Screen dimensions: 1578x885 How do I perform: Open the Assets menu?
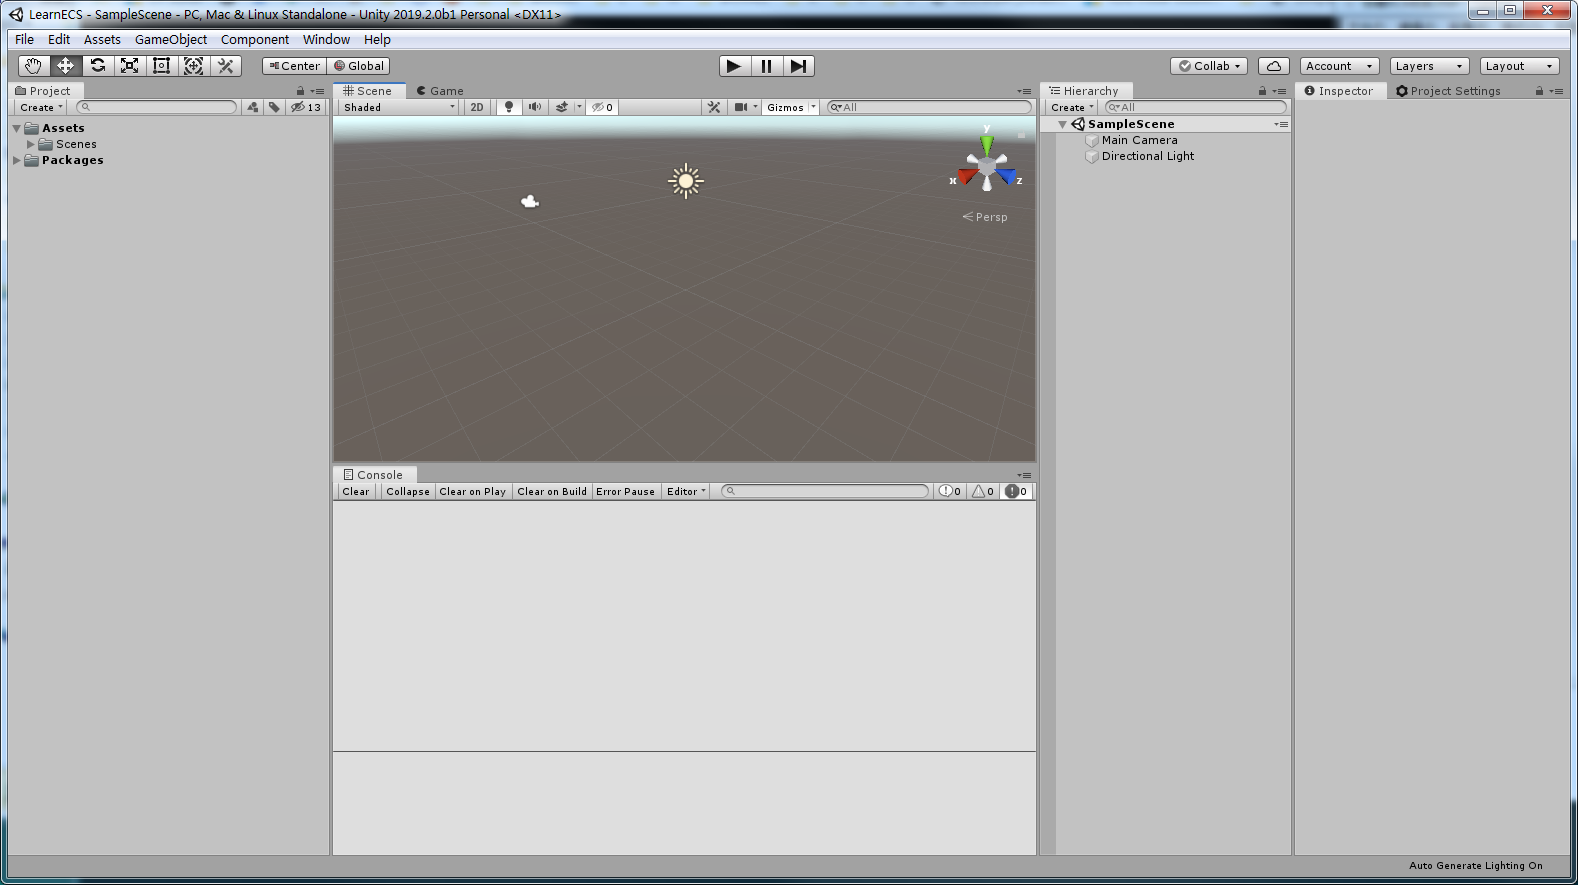point(102,40)
